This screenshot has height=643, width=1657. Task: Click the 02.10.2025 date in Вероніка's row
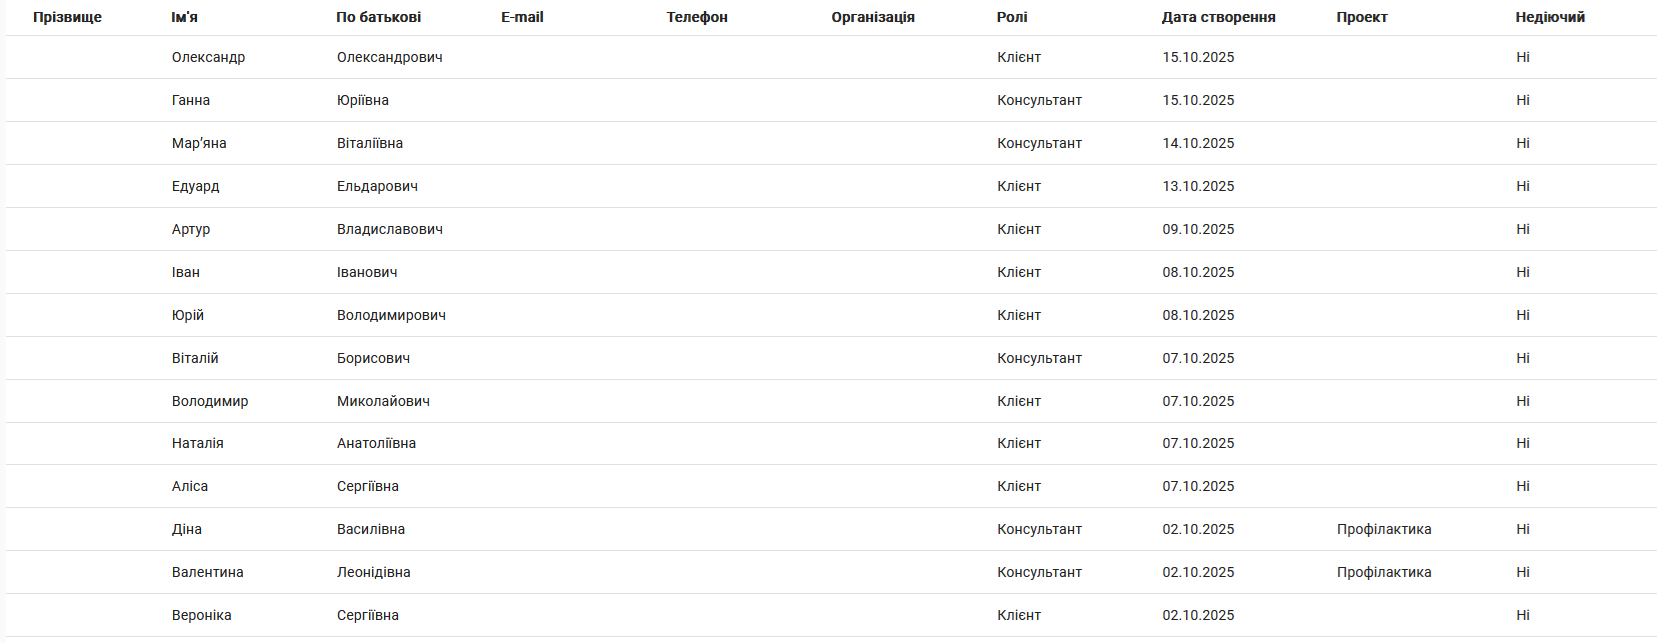[1197, 615]
